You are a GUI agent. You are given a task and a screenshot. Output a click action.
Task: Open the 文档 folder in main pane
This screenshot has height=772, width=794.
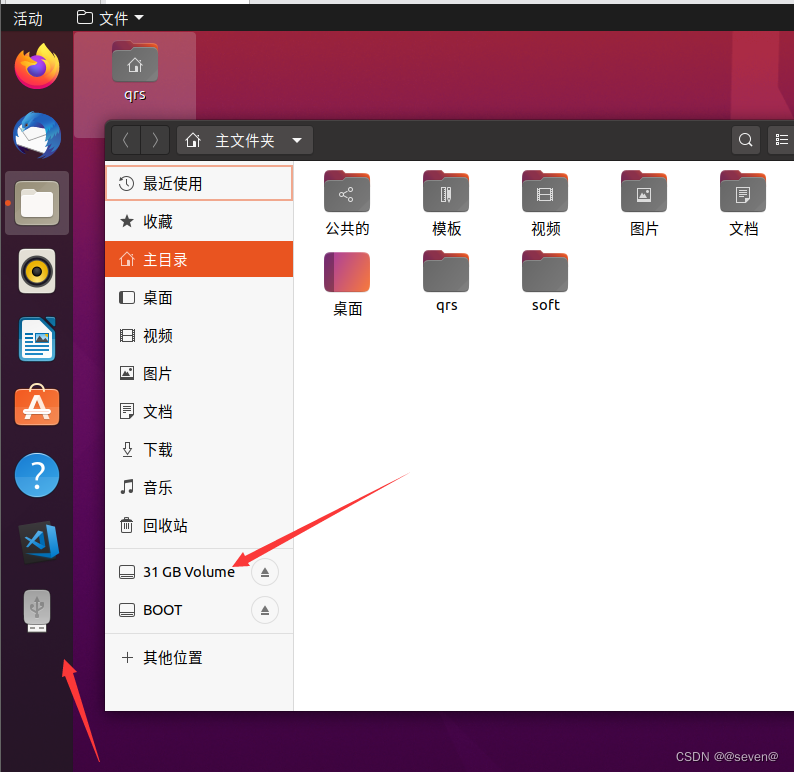point(743,204)
